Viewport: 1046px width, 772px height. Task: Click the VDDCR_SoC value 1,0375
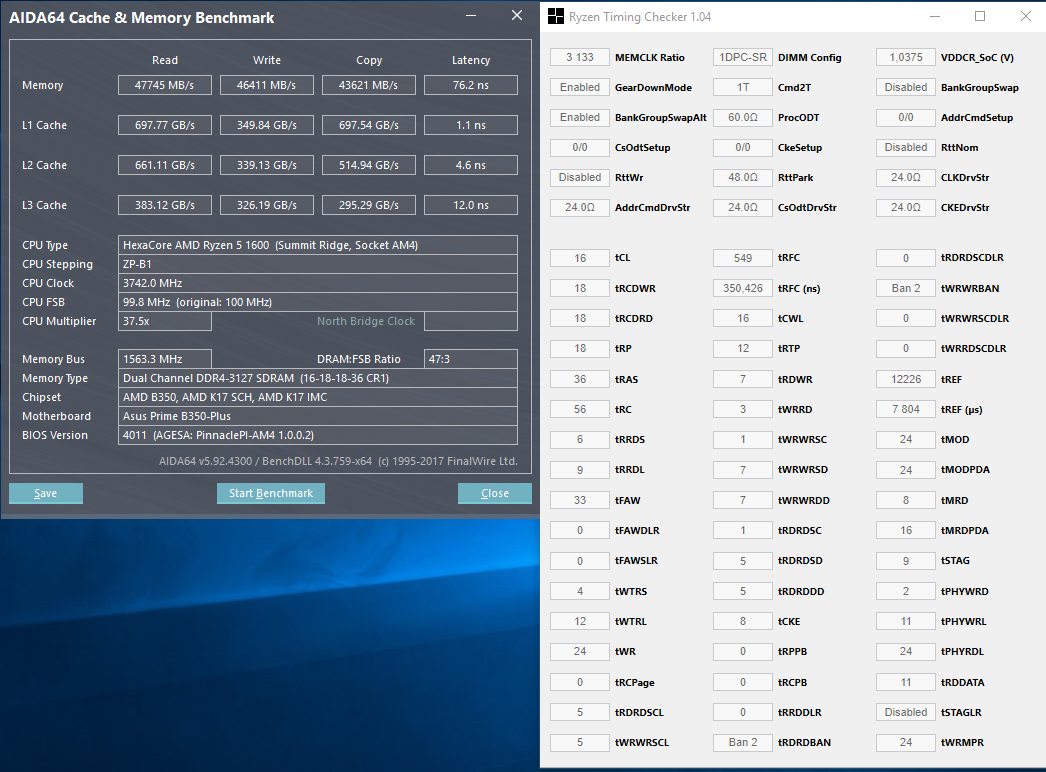click(906, 57)
